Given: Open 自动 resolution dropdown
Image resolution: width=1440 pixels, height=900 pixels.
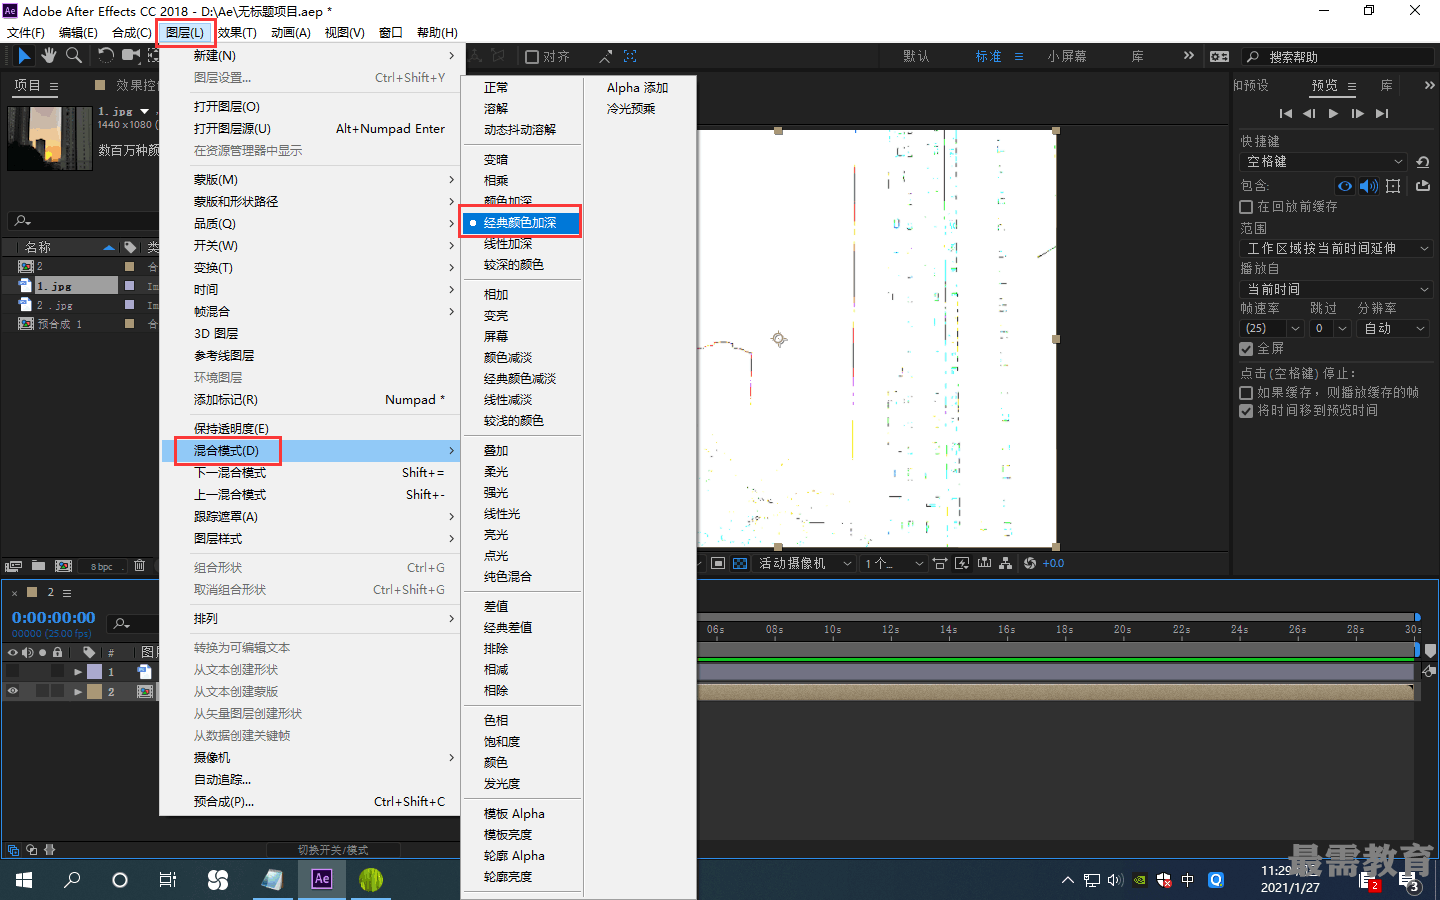Looking at the screenshot, I should [x=1394, y=328].
